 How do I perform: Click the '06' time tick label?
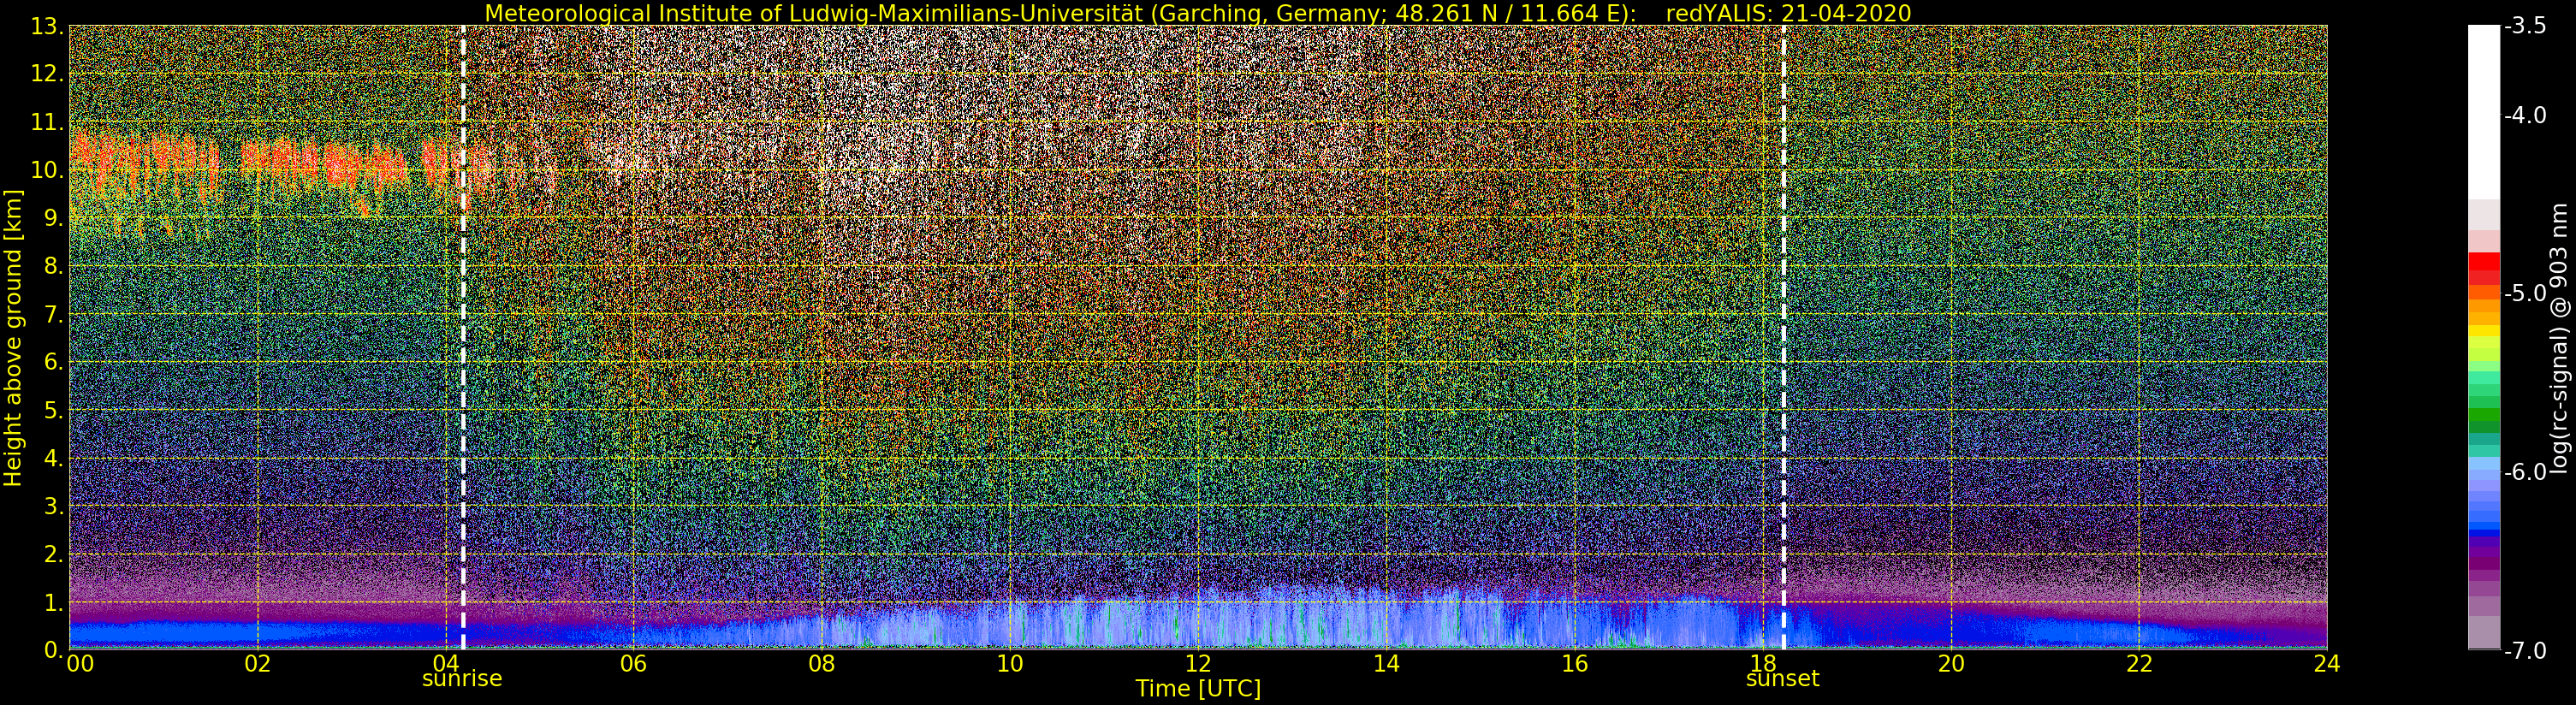(633, 663)
